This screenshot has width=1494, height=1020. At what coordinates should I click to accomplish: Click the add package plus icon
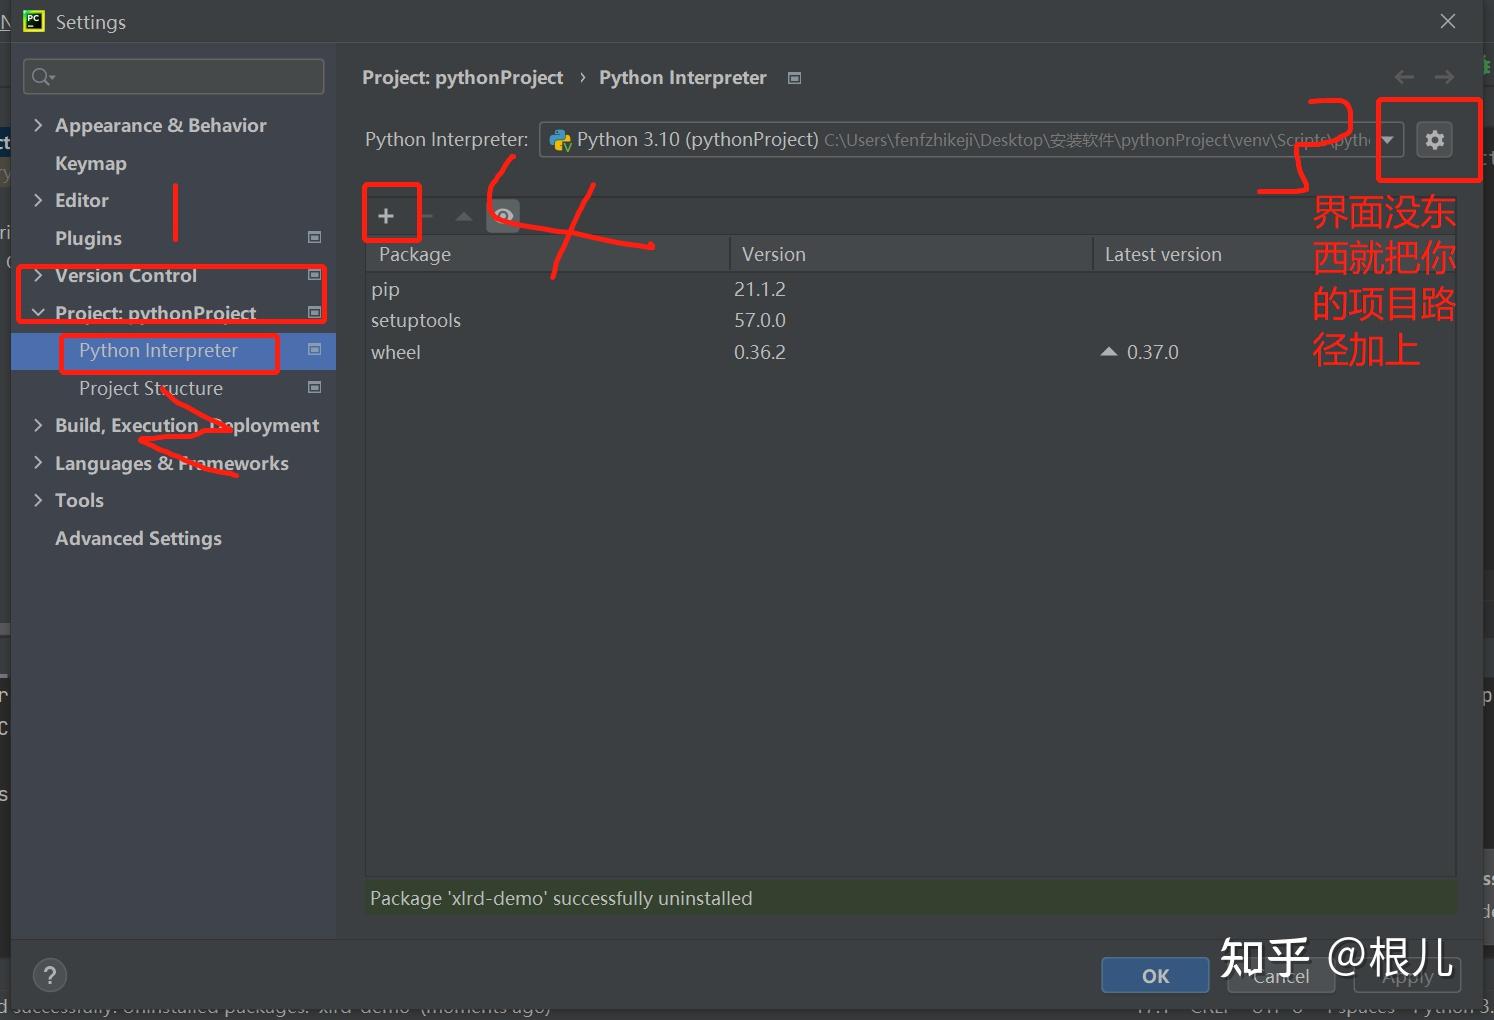click(386, 216)
